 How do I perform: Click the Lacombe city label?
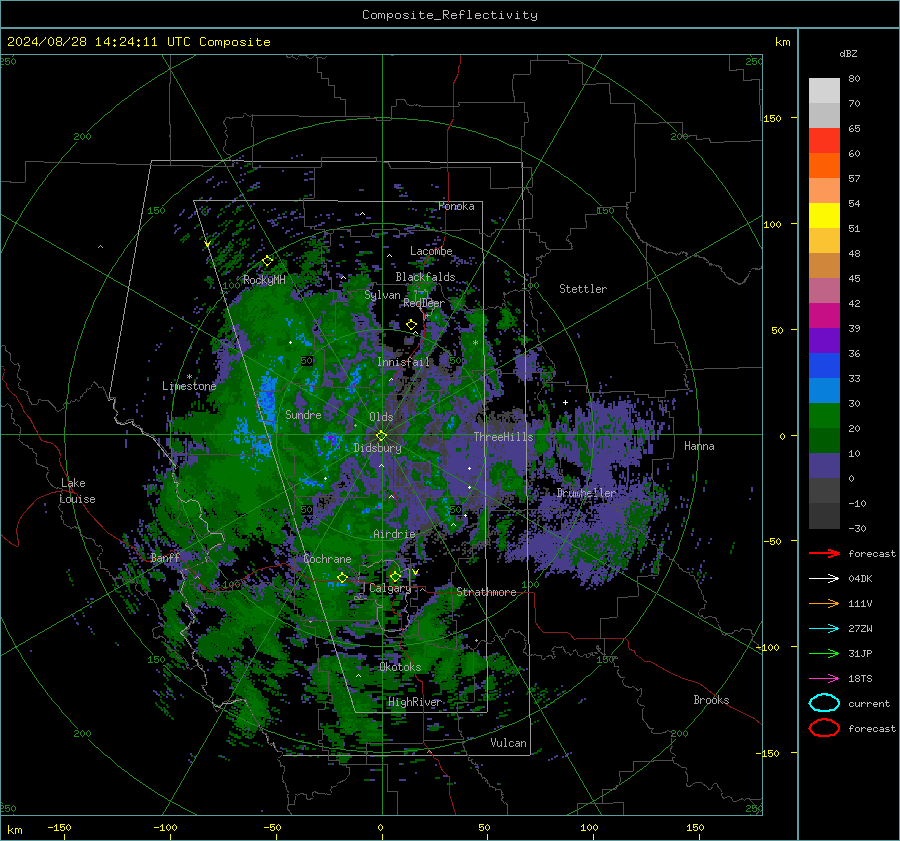pyautogui.click(x=431, y=251)
